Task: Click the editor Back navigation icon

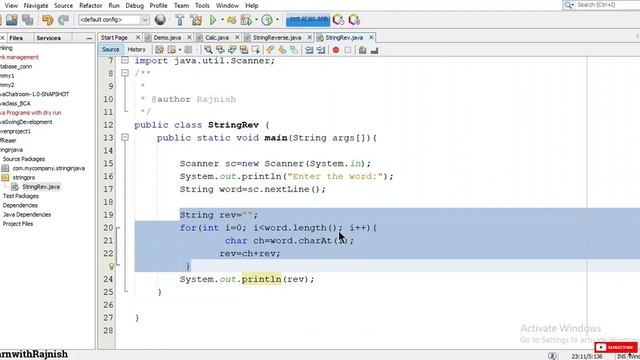Action: click(171, 50)
